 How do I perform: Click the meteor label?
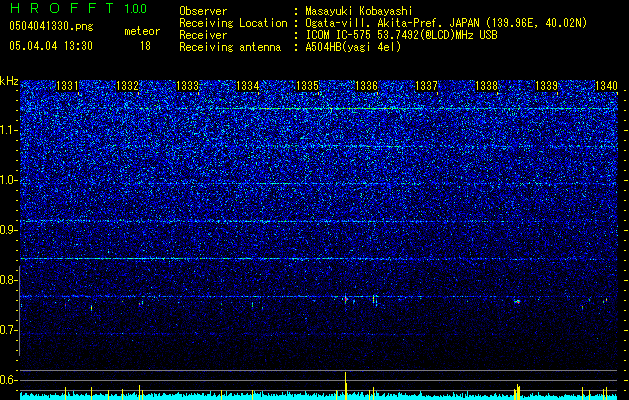pos(142,31)
